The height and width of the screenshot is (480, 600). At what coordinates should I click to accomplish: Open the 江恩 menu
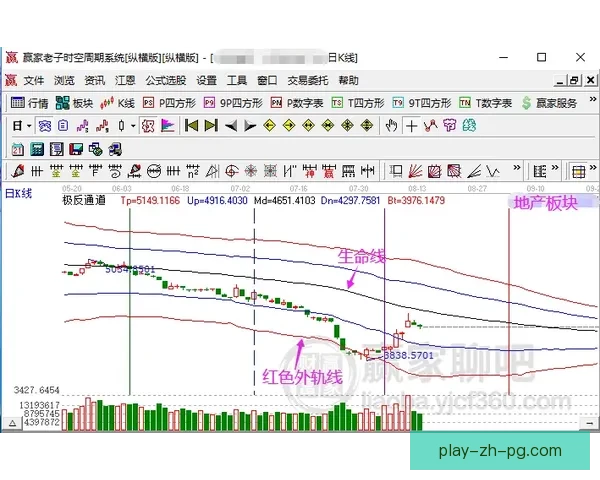coord(125,80)
